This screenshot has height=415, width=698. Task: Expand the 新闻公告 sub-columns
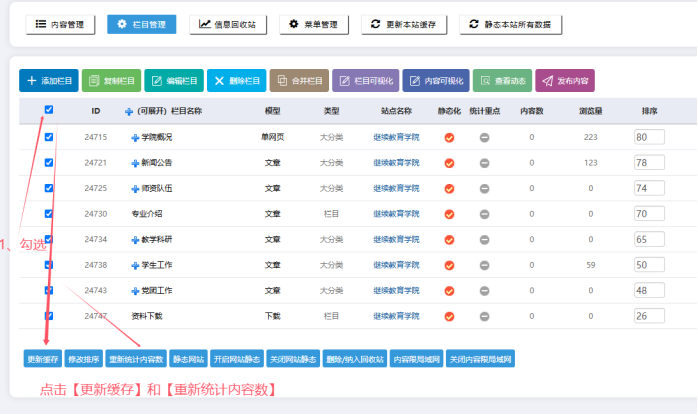click(x=135, y=162)
